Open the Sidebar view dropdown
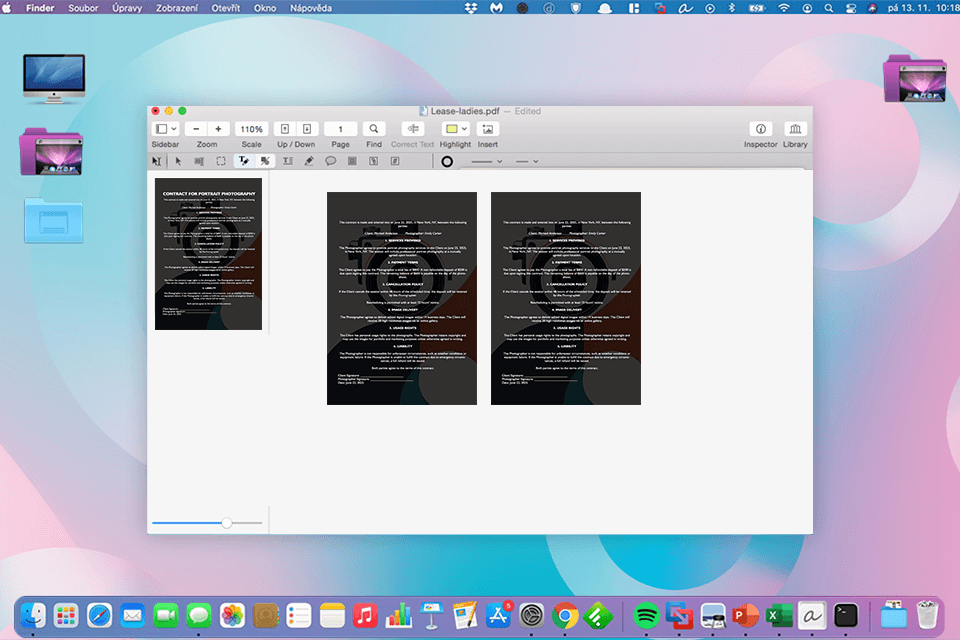 tap(165, 129)
